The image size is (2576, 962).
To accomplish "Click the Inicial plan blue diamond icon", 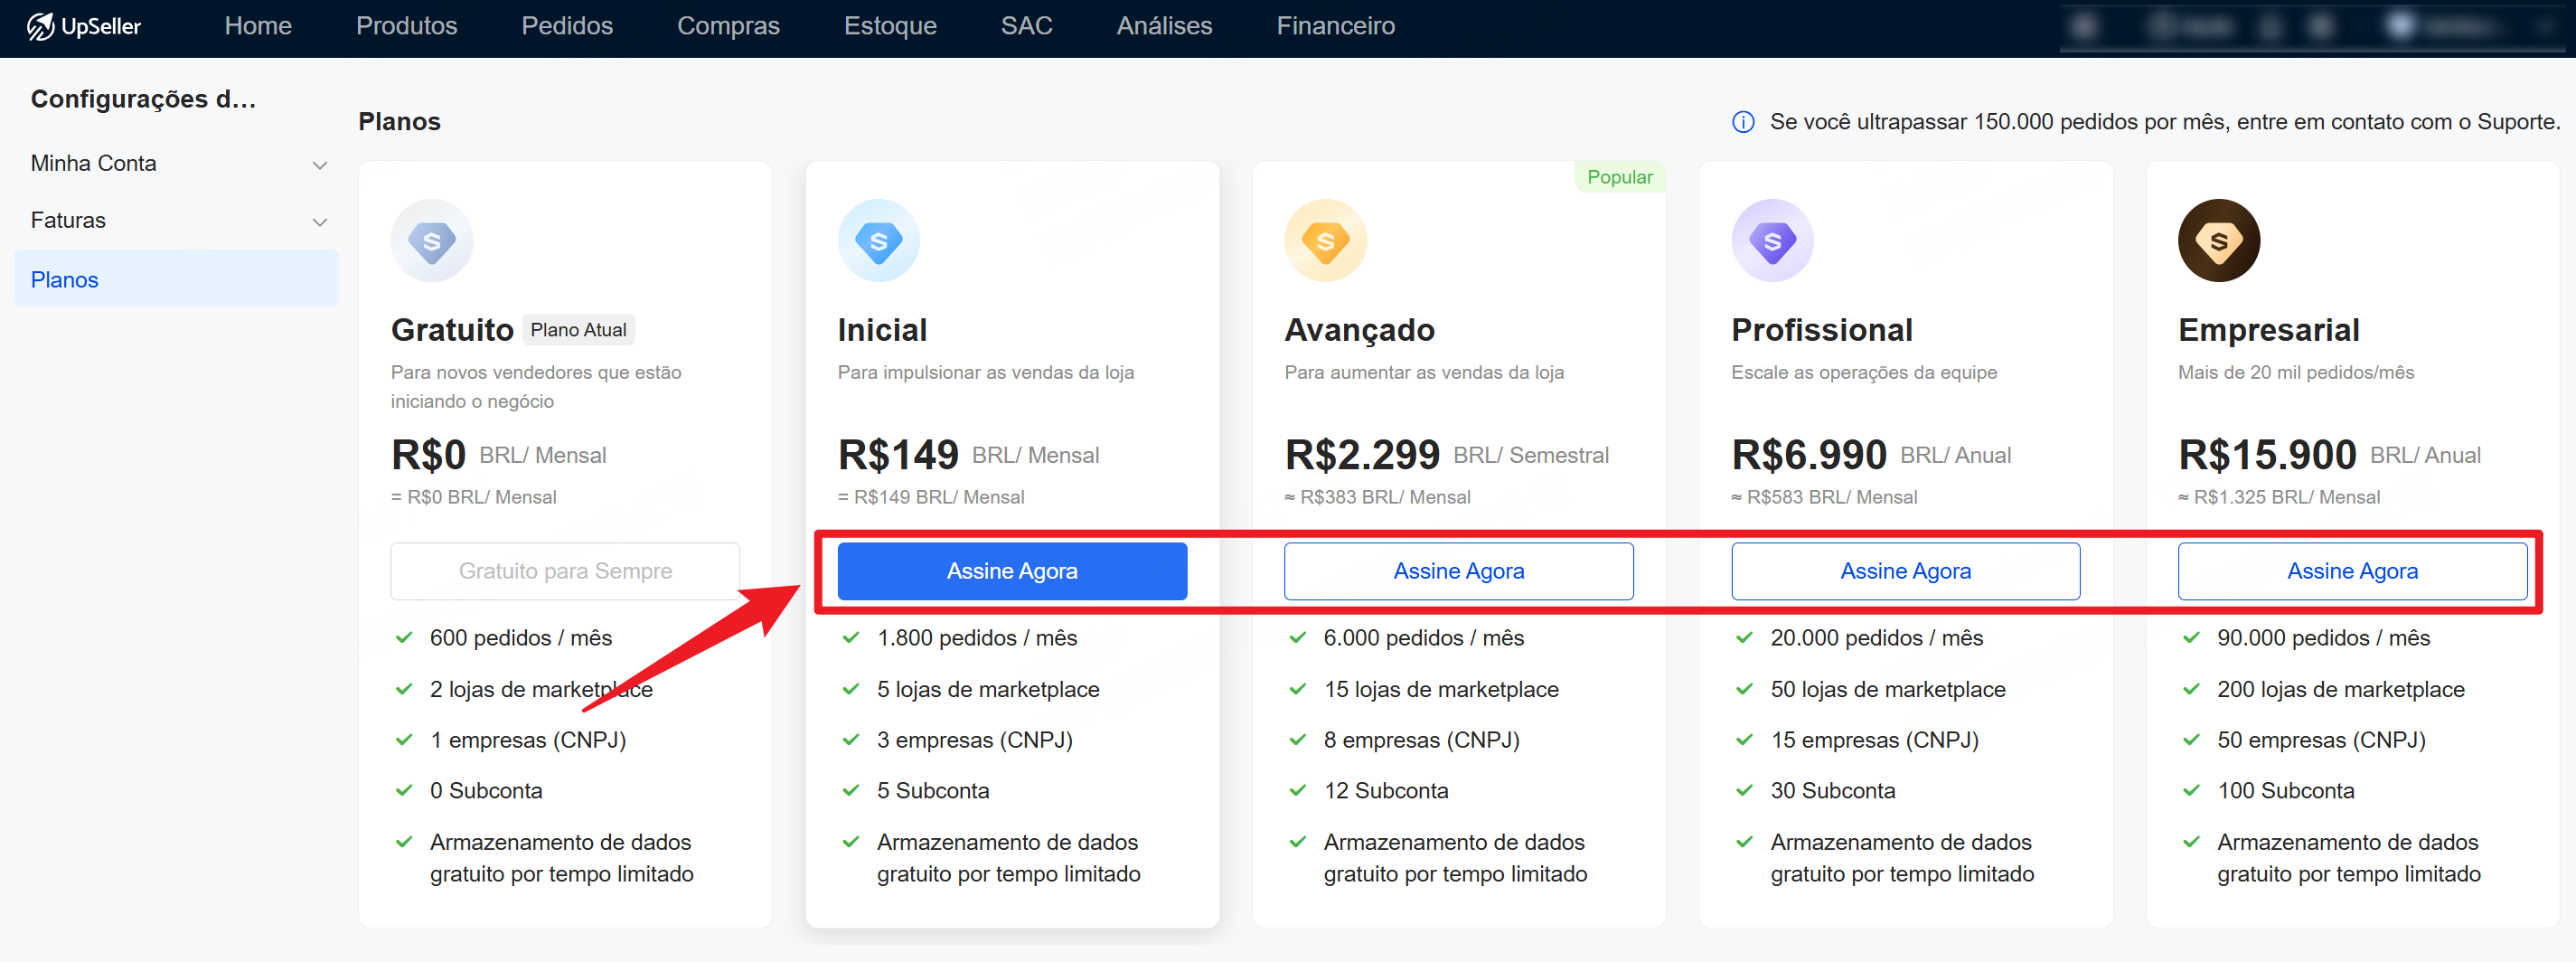I will (878, 241).
